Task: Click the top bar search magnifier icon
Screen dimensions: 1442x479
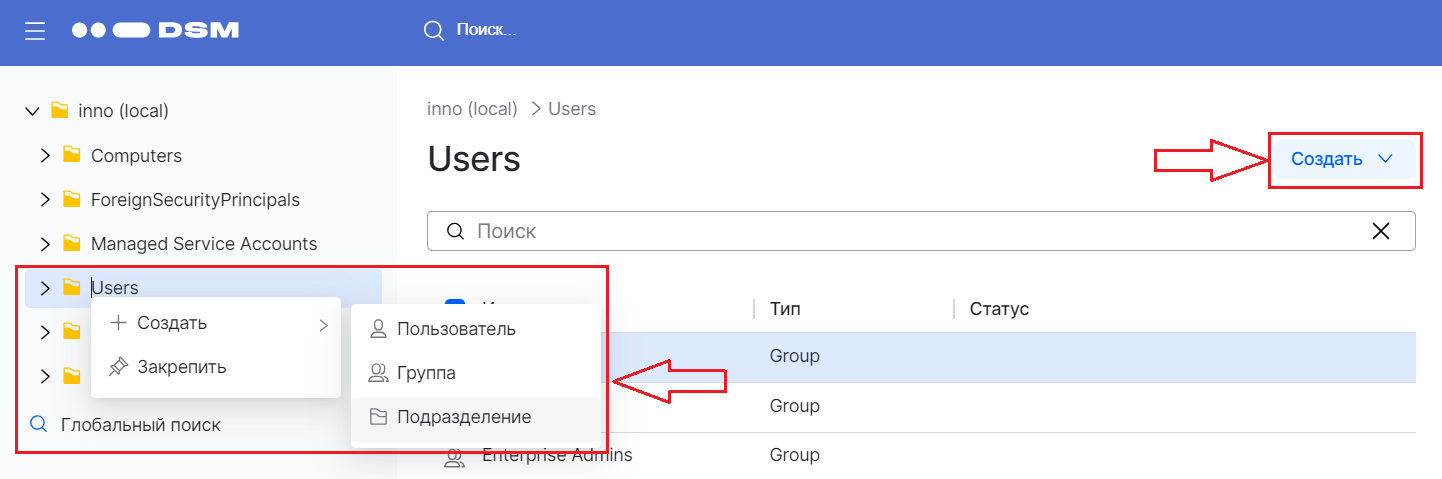Action: pos(434,30)
